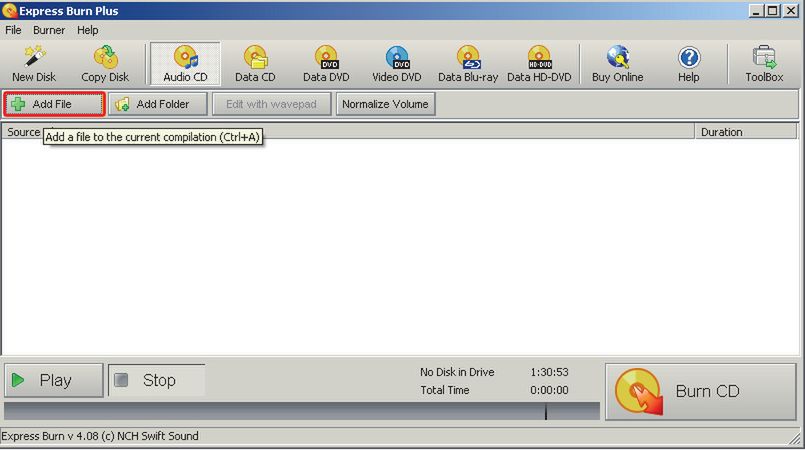Sort by the Source column header

click(x=23, y=132)
